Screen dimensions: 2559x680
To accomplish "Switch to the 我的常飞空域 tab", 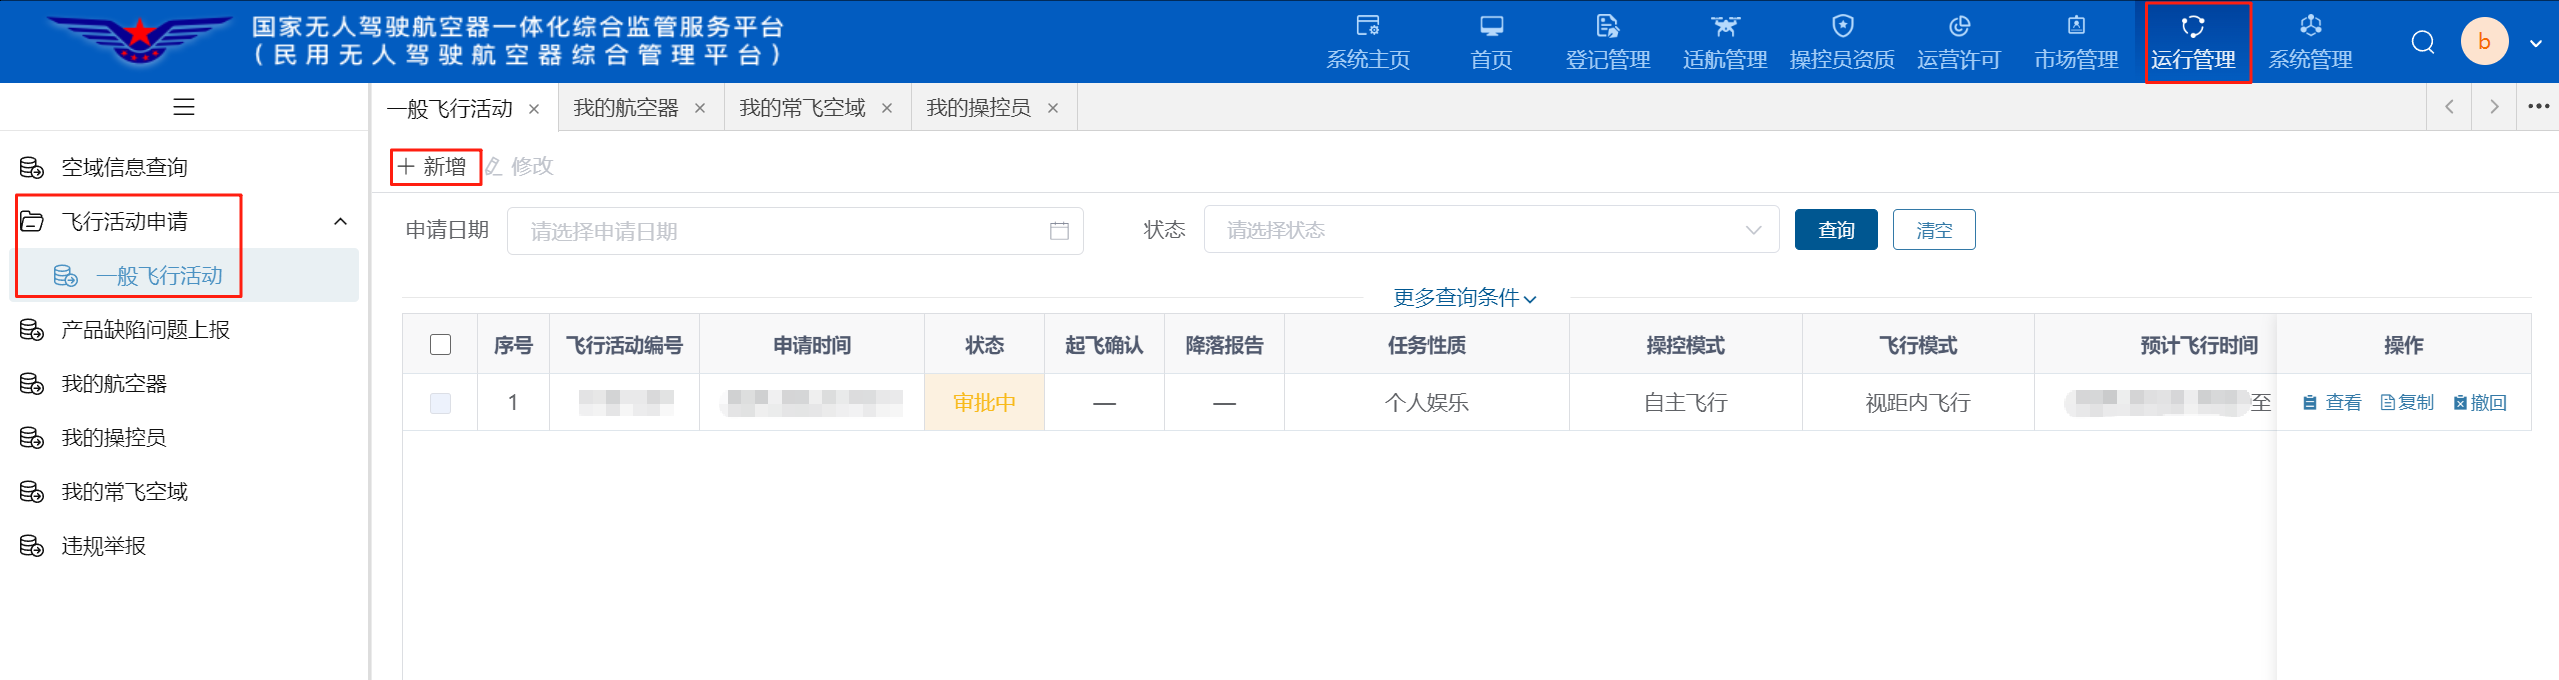I will [x=802, y=108].
